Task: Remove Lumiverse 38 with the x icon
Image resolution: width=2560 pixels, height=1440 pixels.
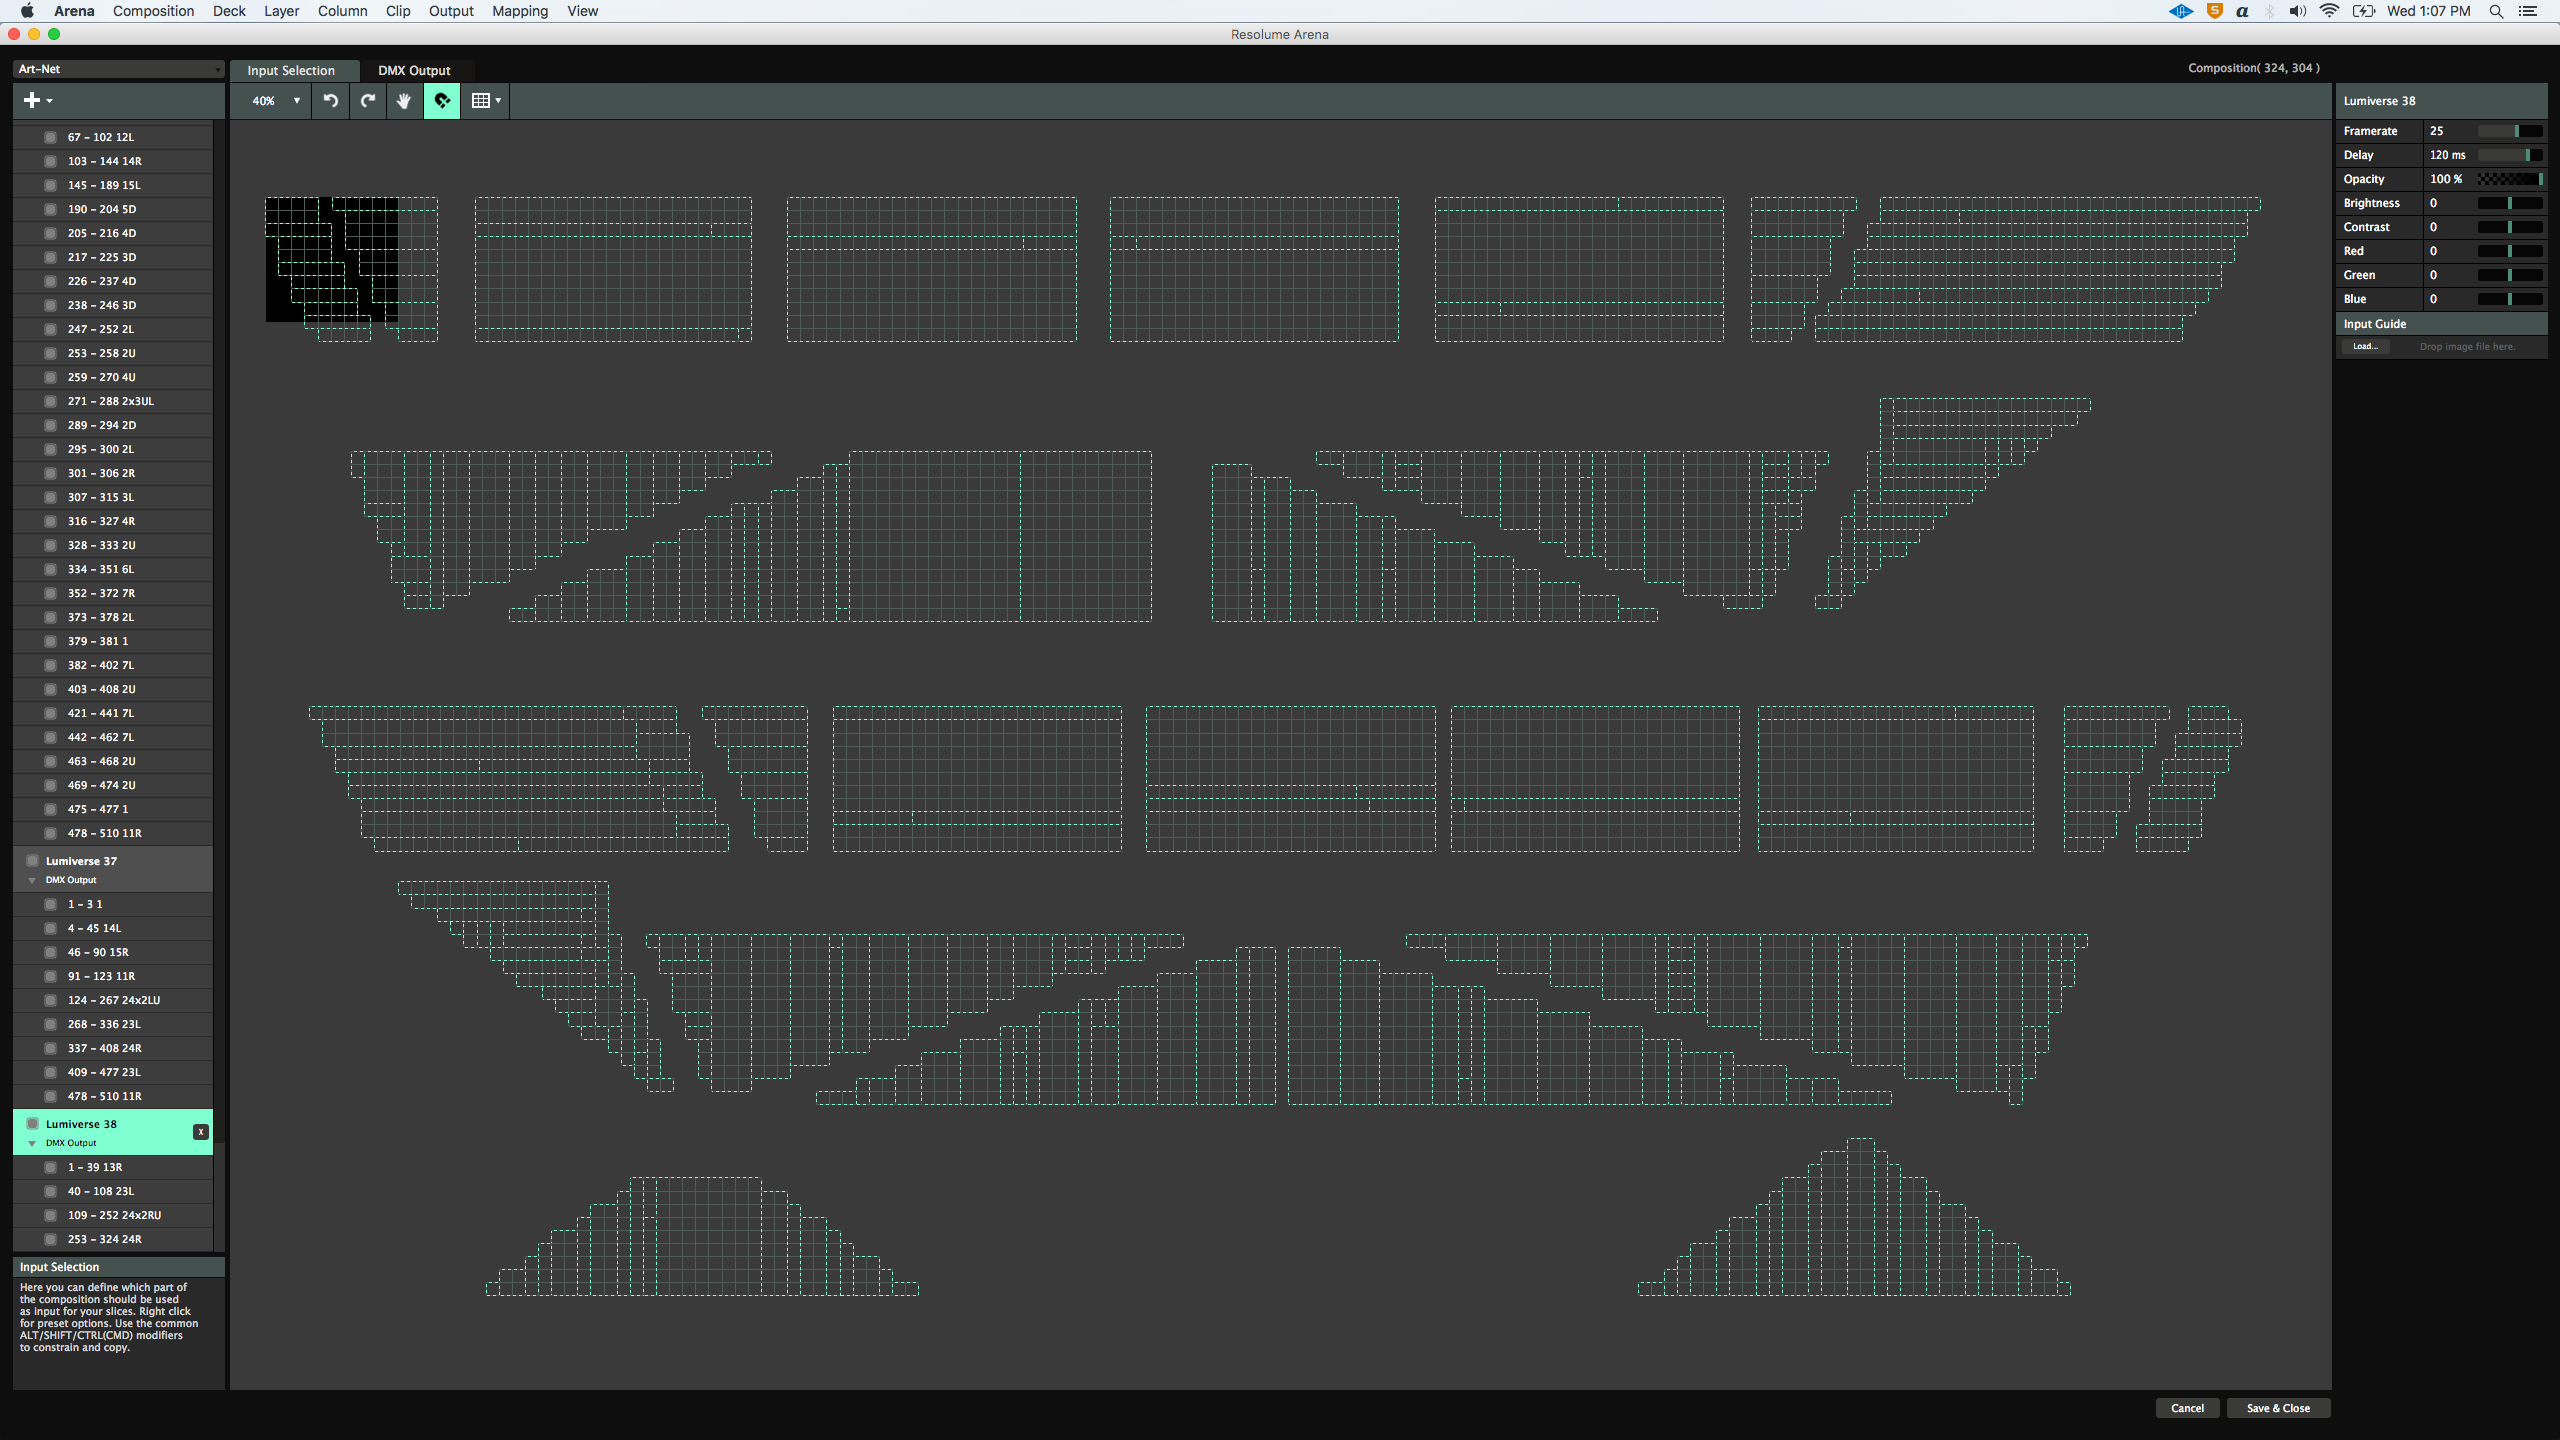Action: [x=201, y=1132]
